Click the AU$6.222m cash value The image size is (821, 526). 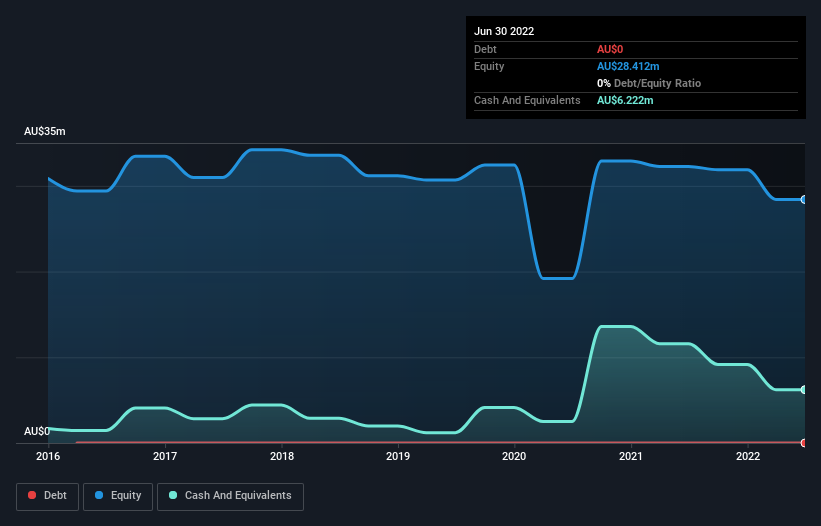(x=625, y=100)
